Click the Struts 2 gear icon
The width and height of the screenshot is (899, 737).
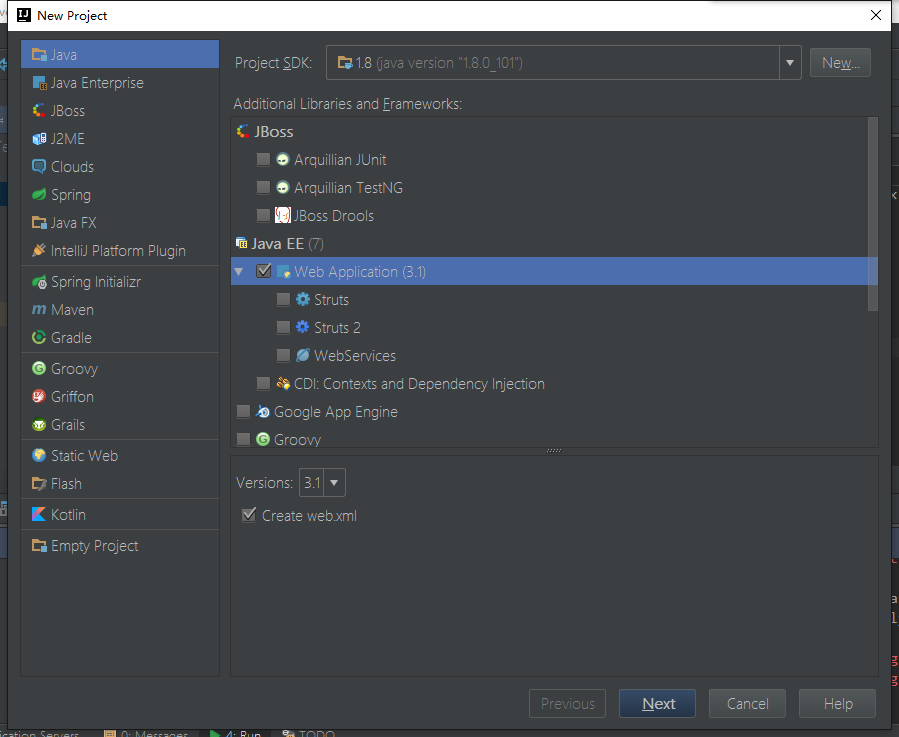pyautogui.click(x=303, y=327)
